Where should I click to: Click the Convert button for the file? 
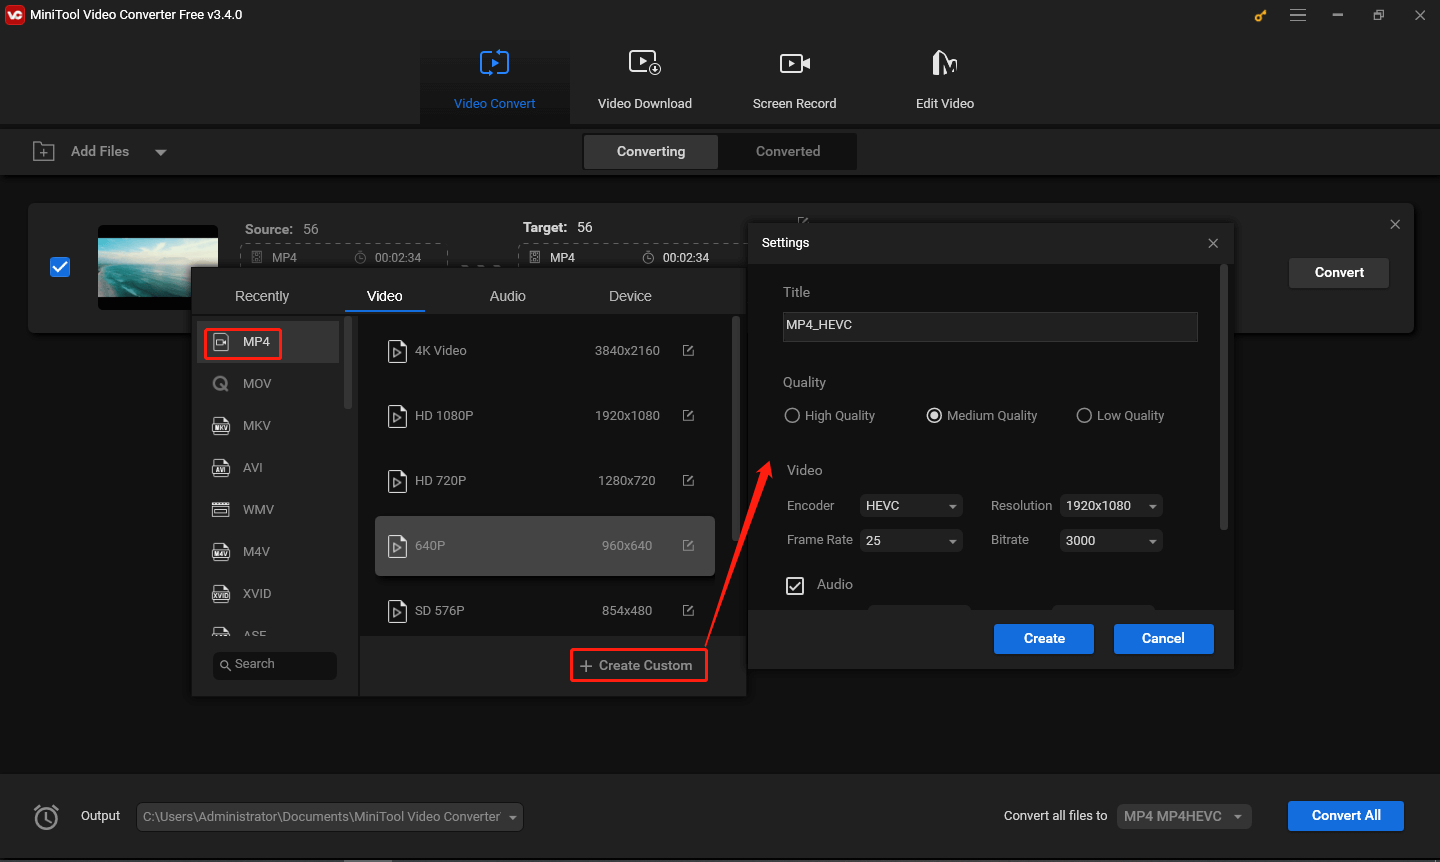coord(1339,273)
